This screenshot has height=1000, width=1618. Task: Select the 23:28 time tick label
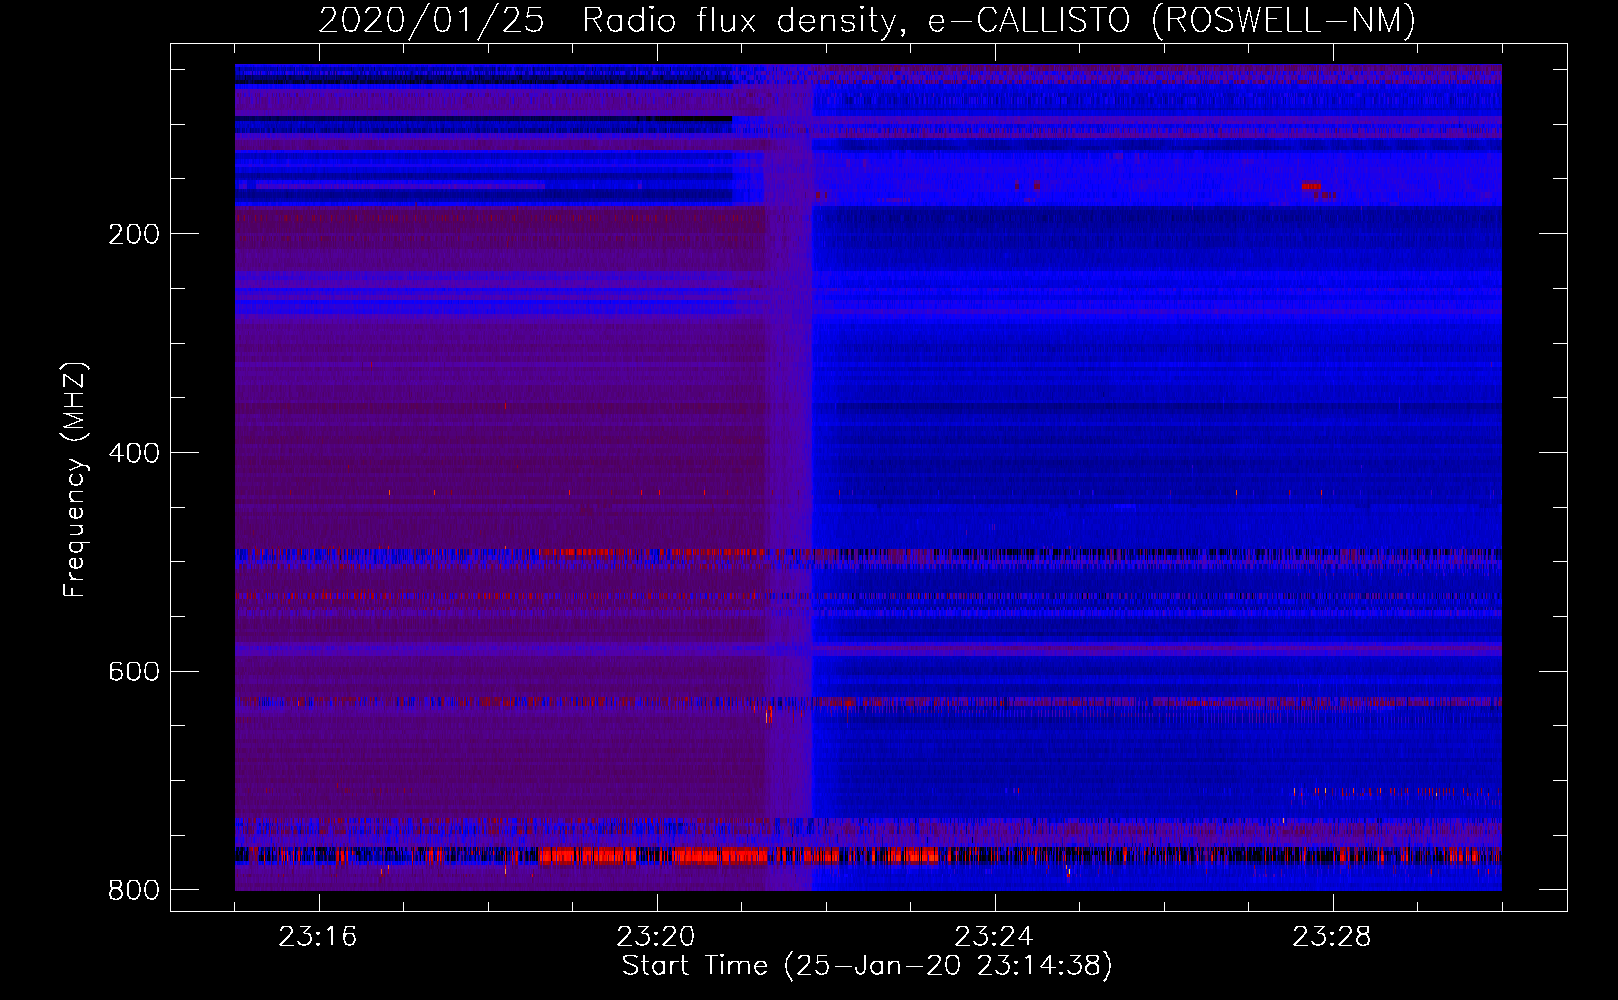point(1332,937)
